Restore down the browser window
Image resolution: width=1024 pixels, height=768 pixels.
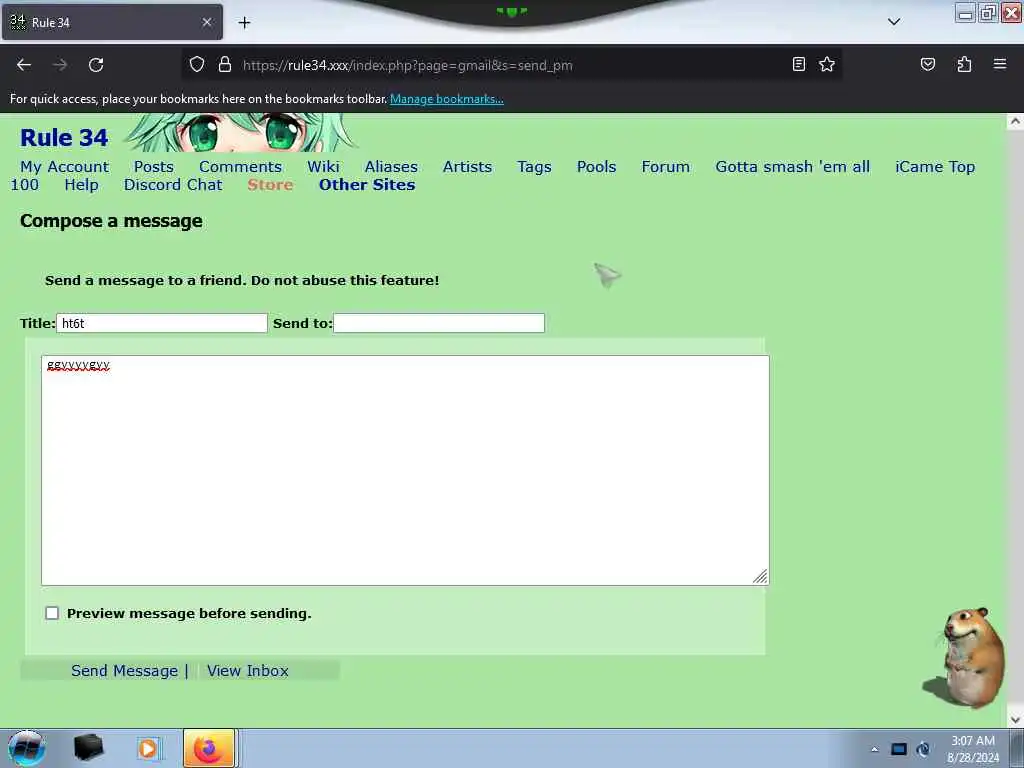pos(988,12)
